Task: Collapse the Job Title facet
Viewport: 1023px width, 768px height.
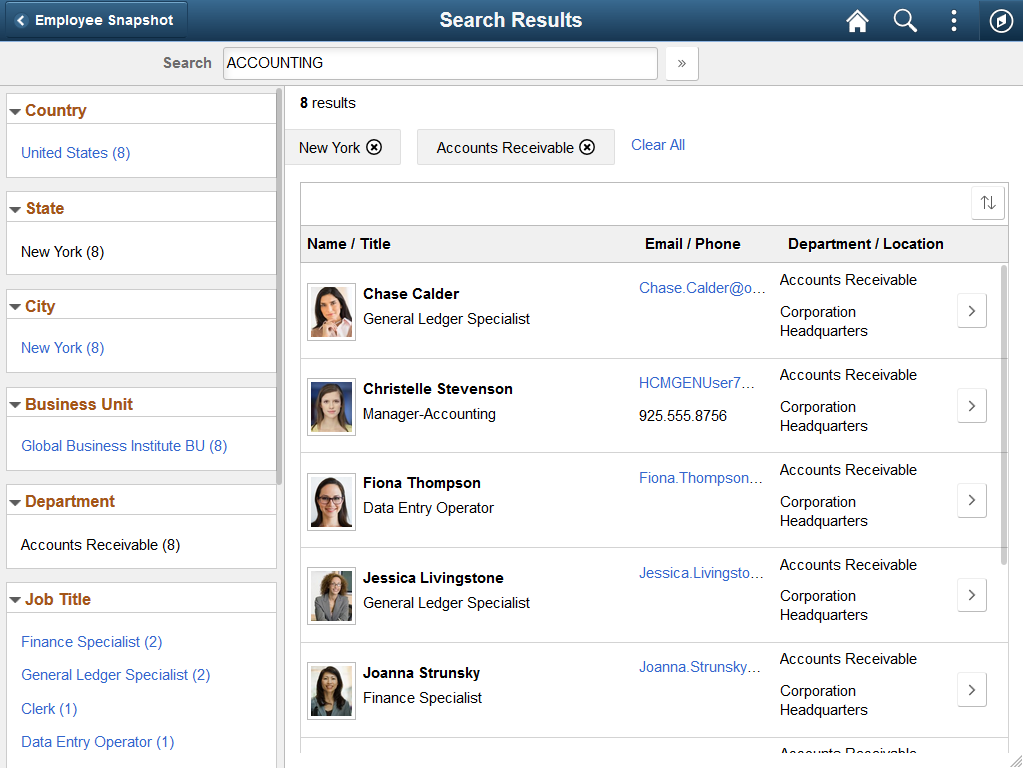Action: (x=16, y=600)
